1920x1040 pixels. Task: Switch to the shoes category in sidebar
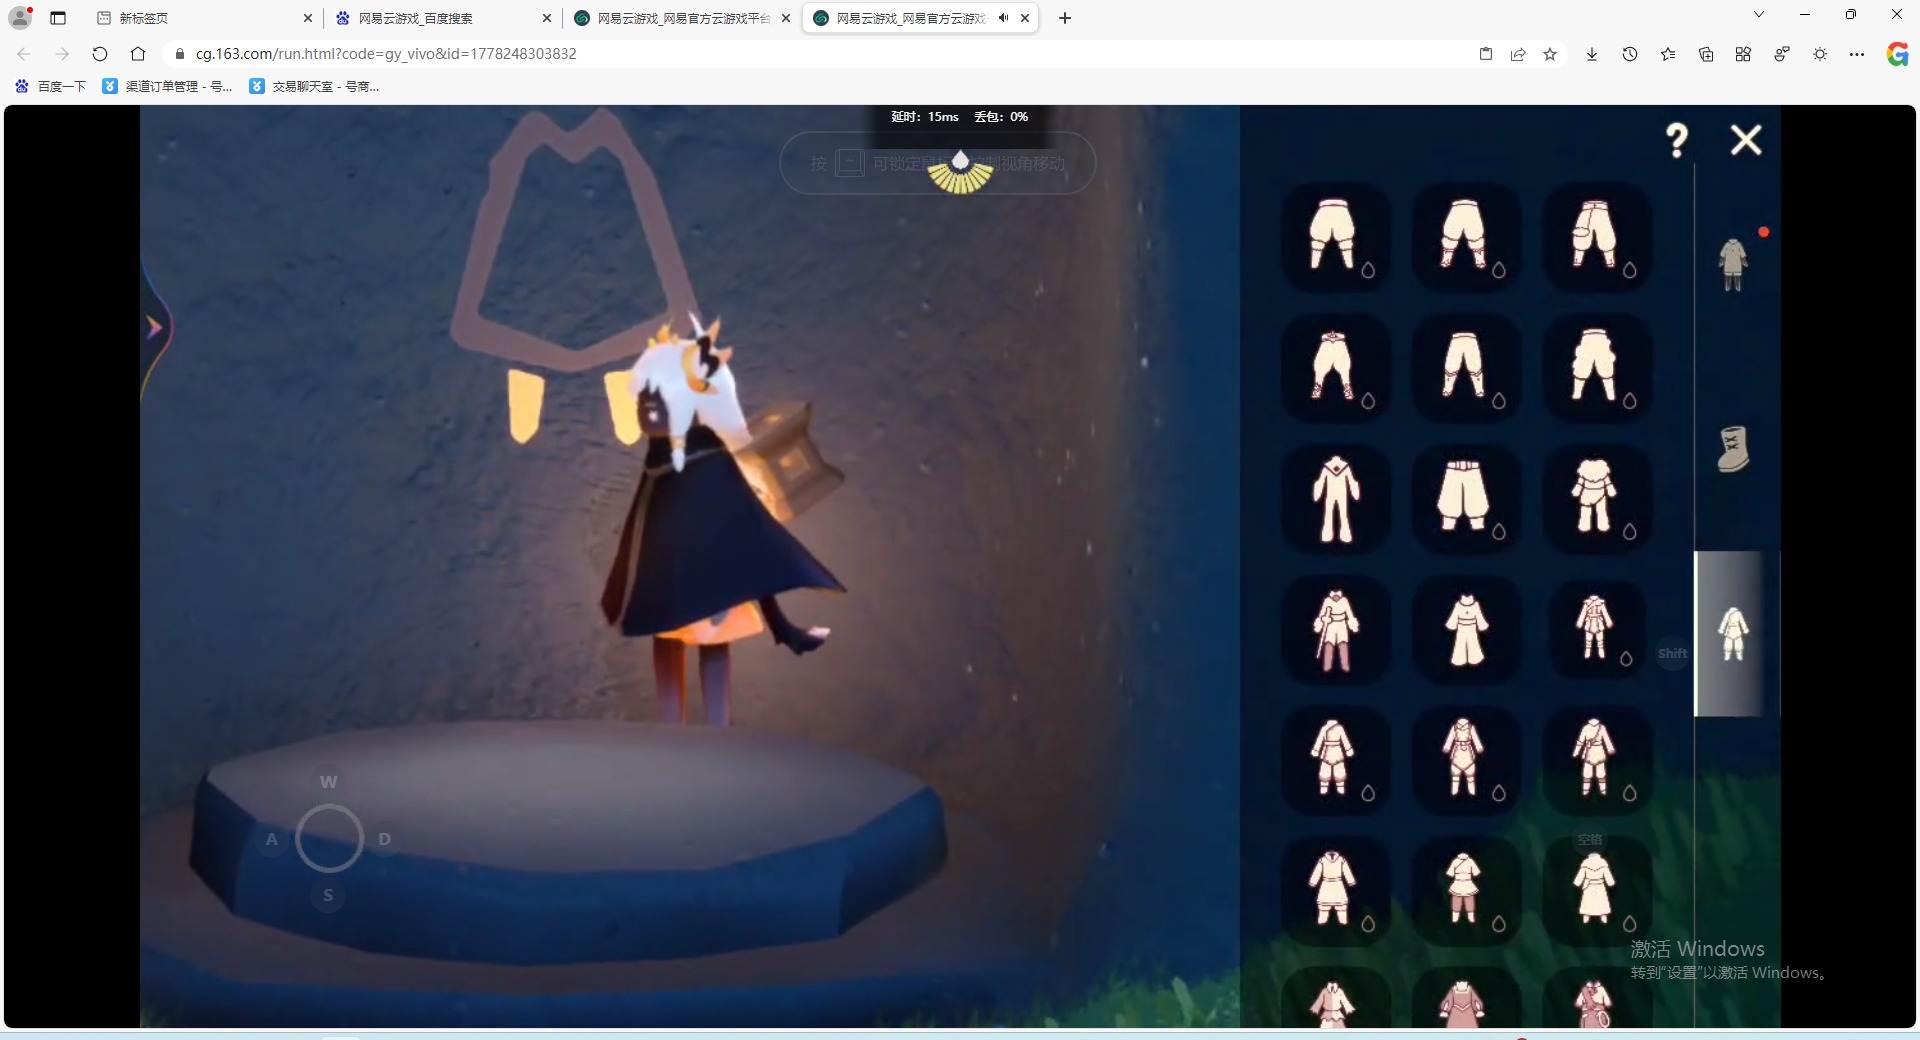(x=1733, y=449)
